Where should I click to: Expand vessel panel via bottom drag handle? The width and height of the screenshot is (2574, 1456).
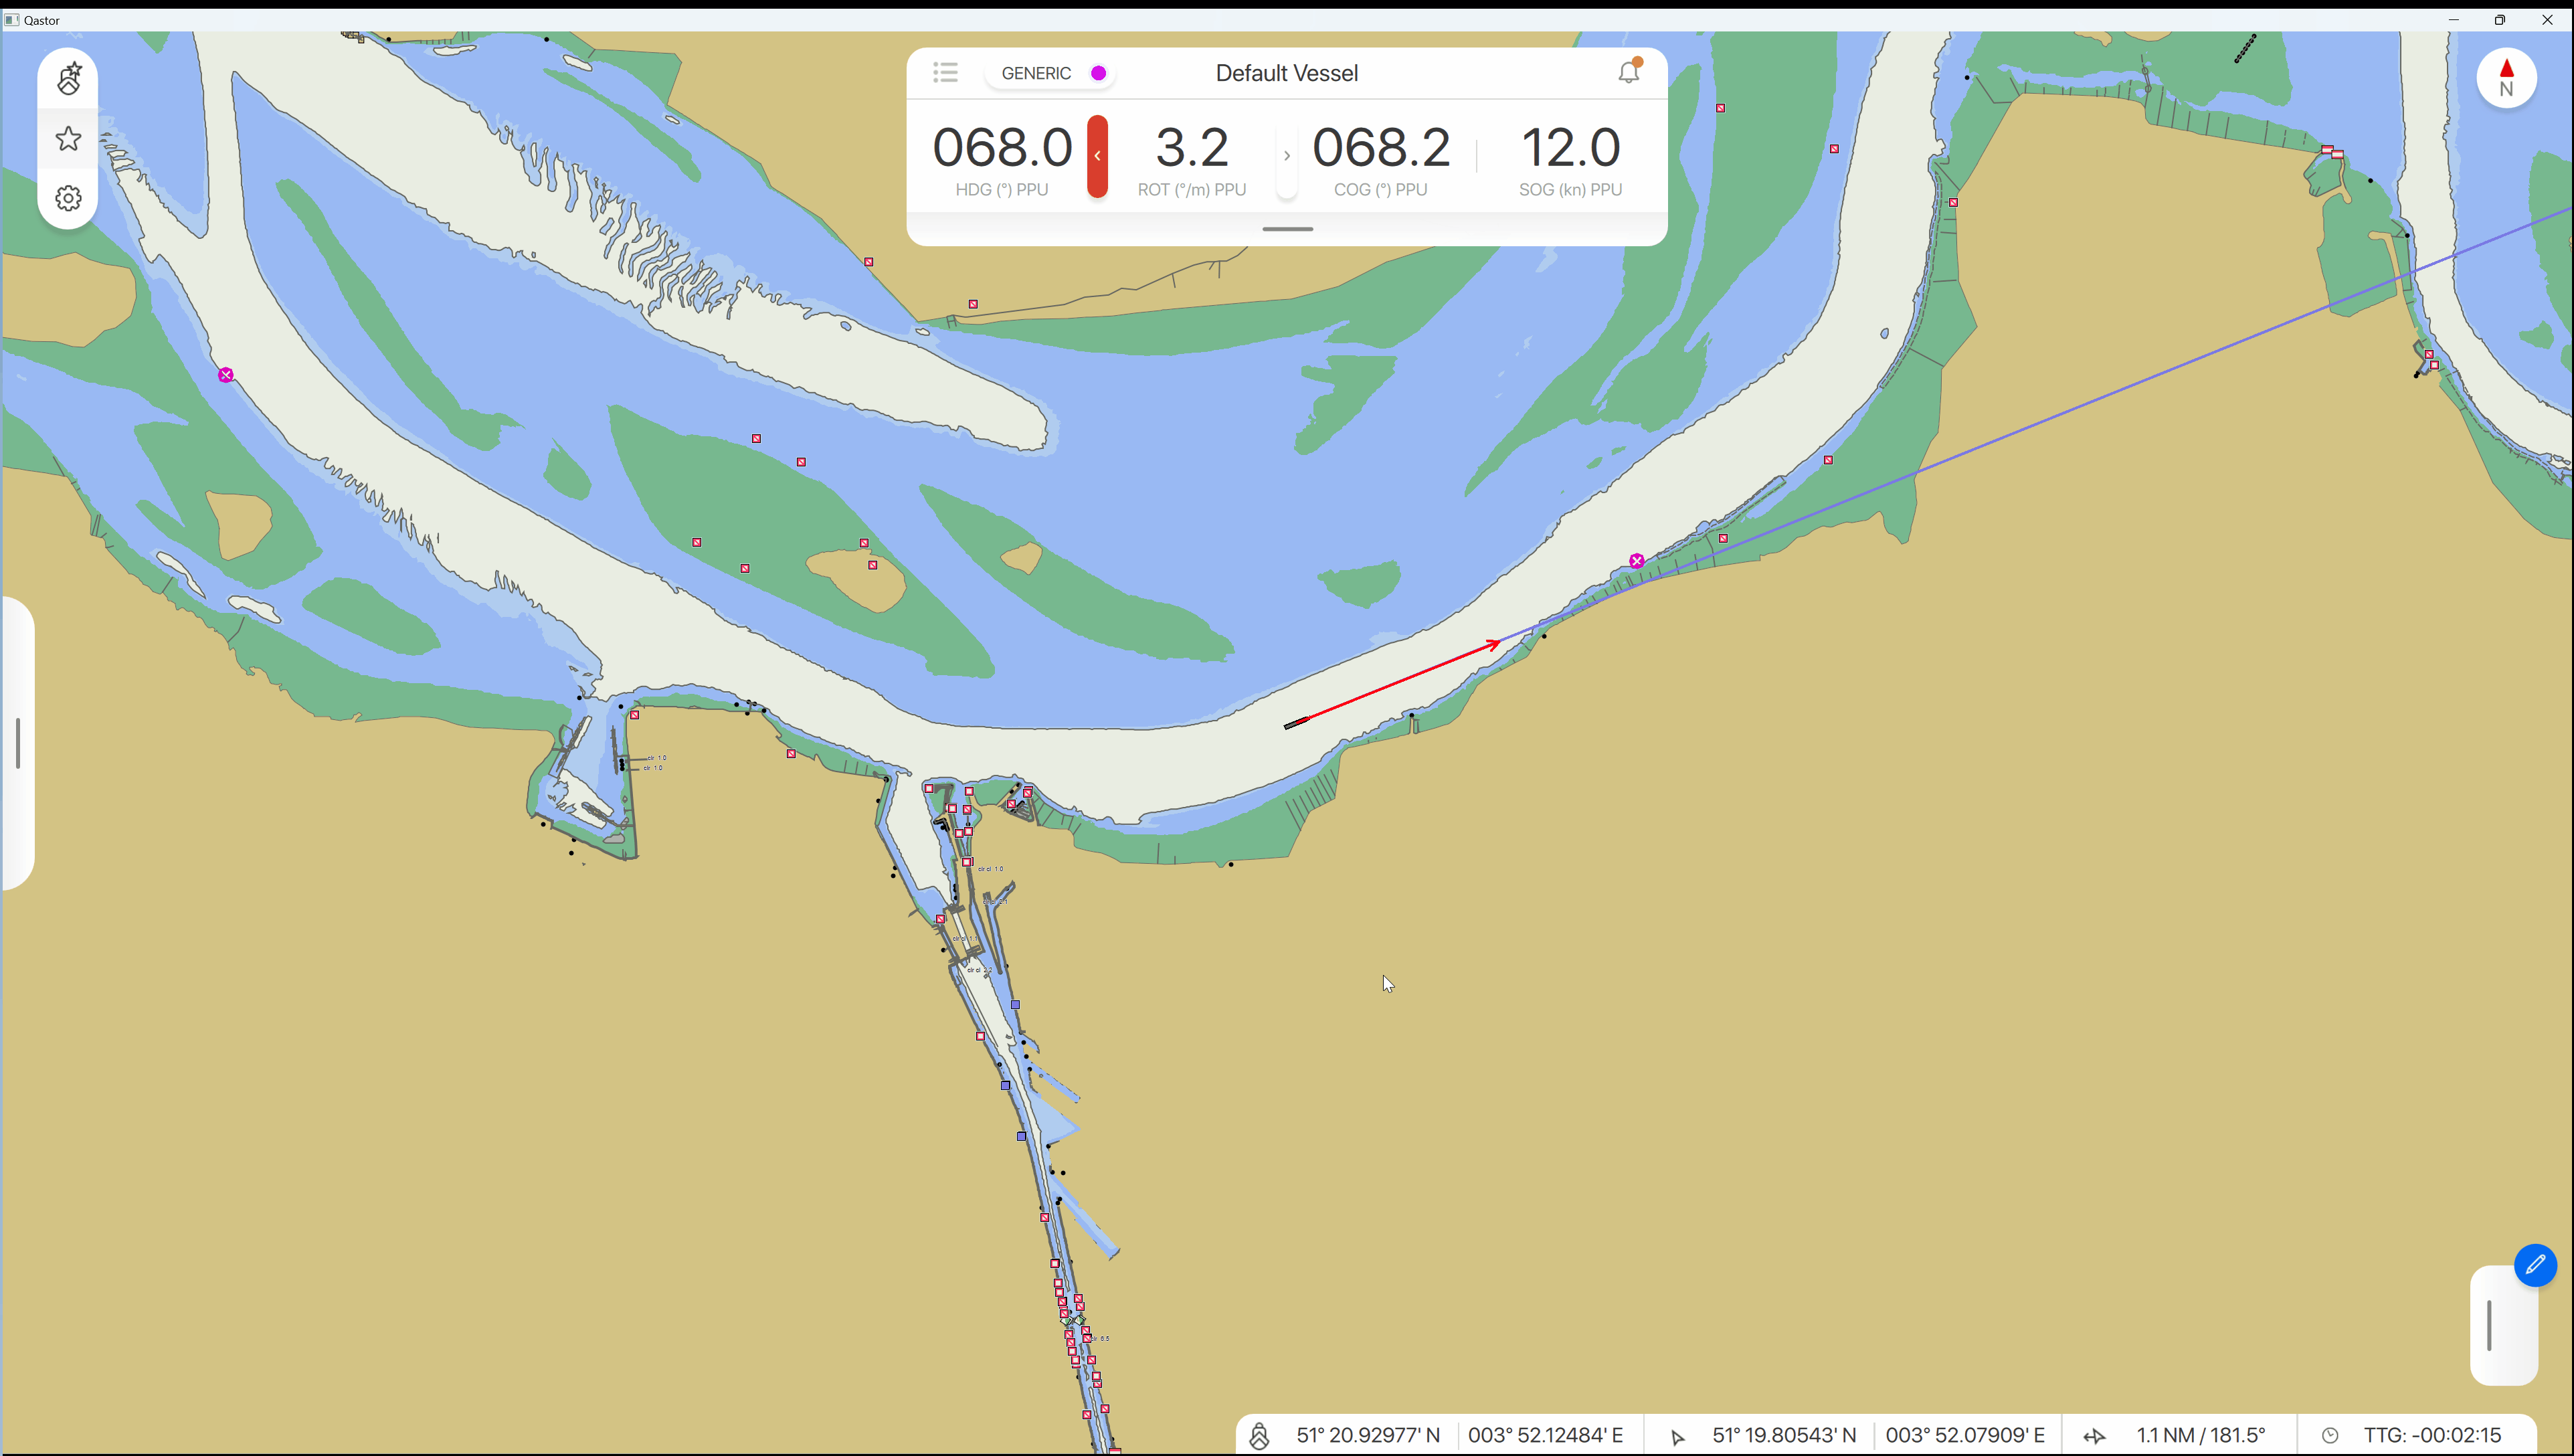pyautogui.click(x=1287, y=229)
